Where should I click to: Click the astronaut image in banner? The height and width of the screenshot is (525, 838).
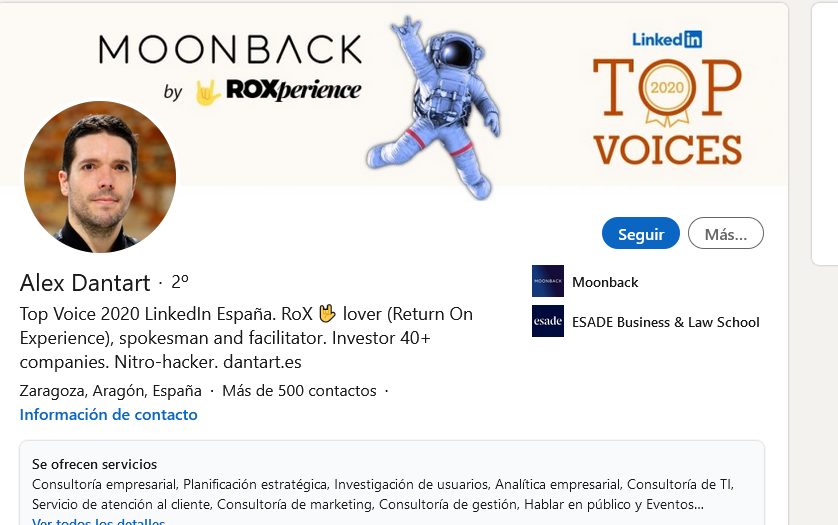[x=433, y=107]
